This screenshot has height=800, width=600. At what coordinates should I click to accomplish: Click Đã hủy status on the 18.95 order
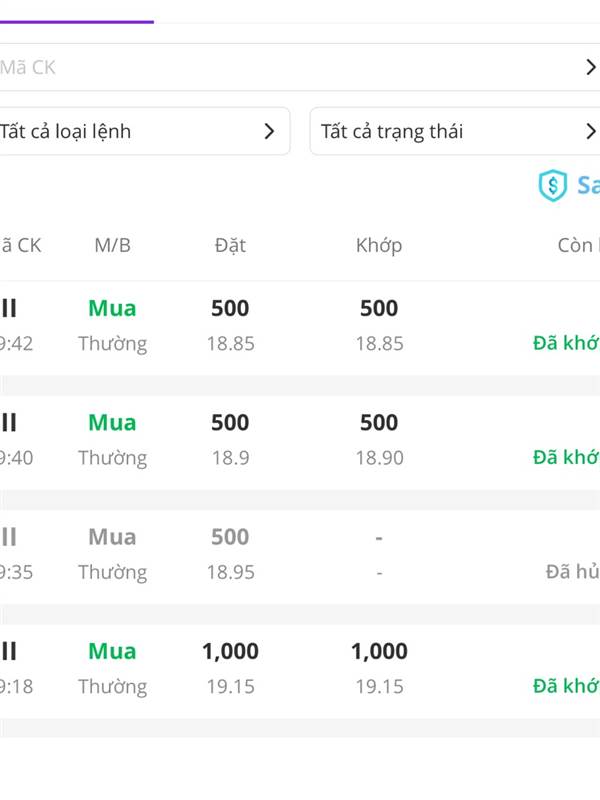(x=572, y=572)
